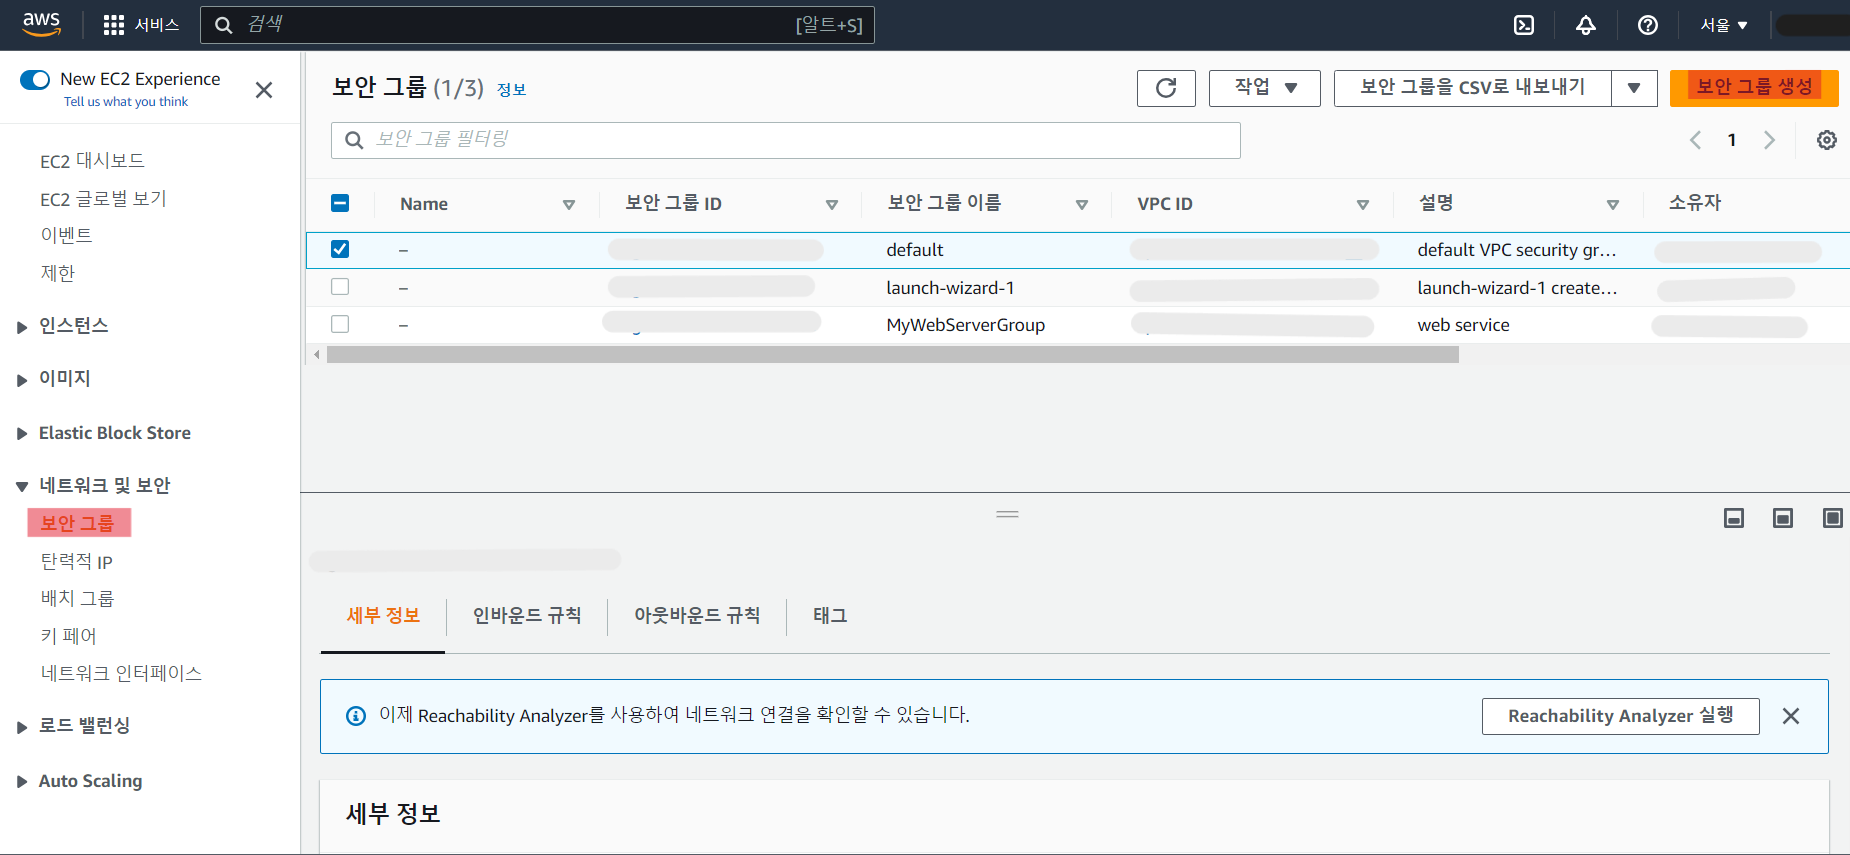
Task: Switch to the 인바운드 규칙 tab
Action: (x=527, y=616)
